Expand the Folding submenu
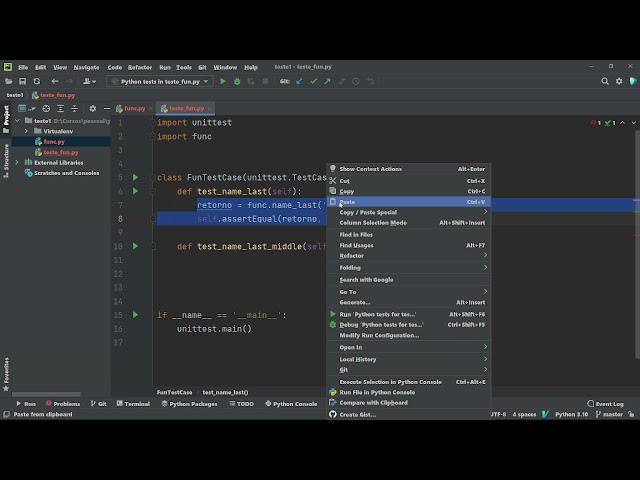 409,268
